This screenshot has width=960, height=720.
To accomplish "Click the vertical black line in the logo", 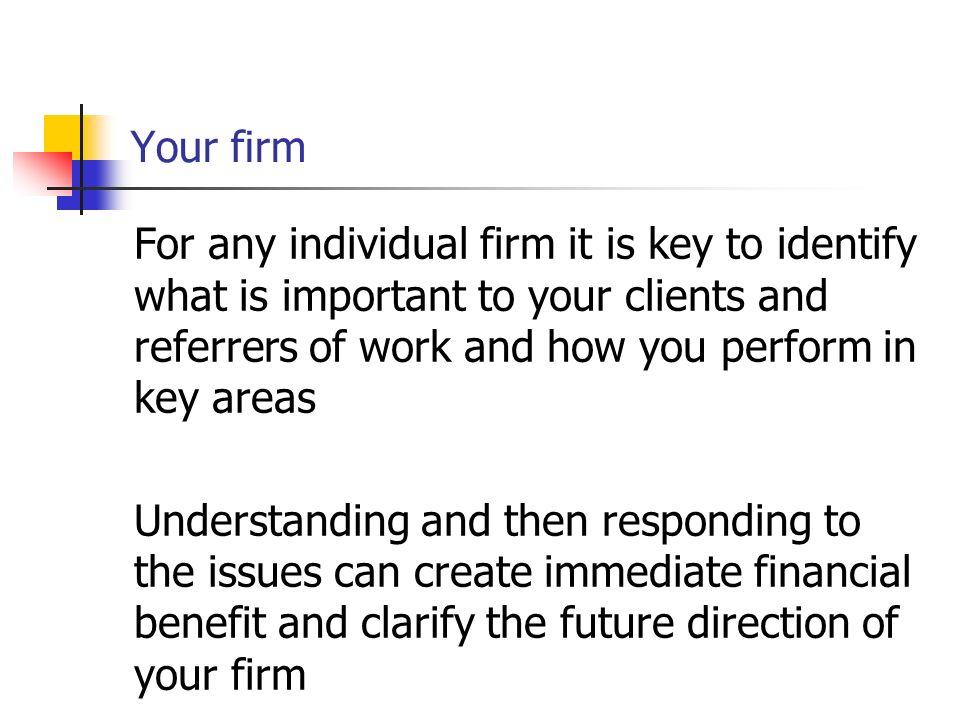I will [81, 159].
